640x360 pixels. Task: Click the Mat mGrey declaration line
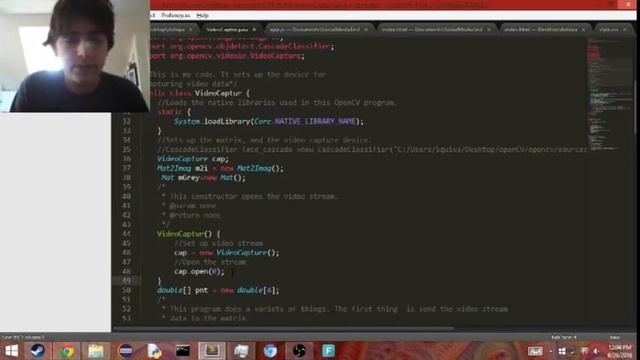pyautogui.click(x=203, y=178)
